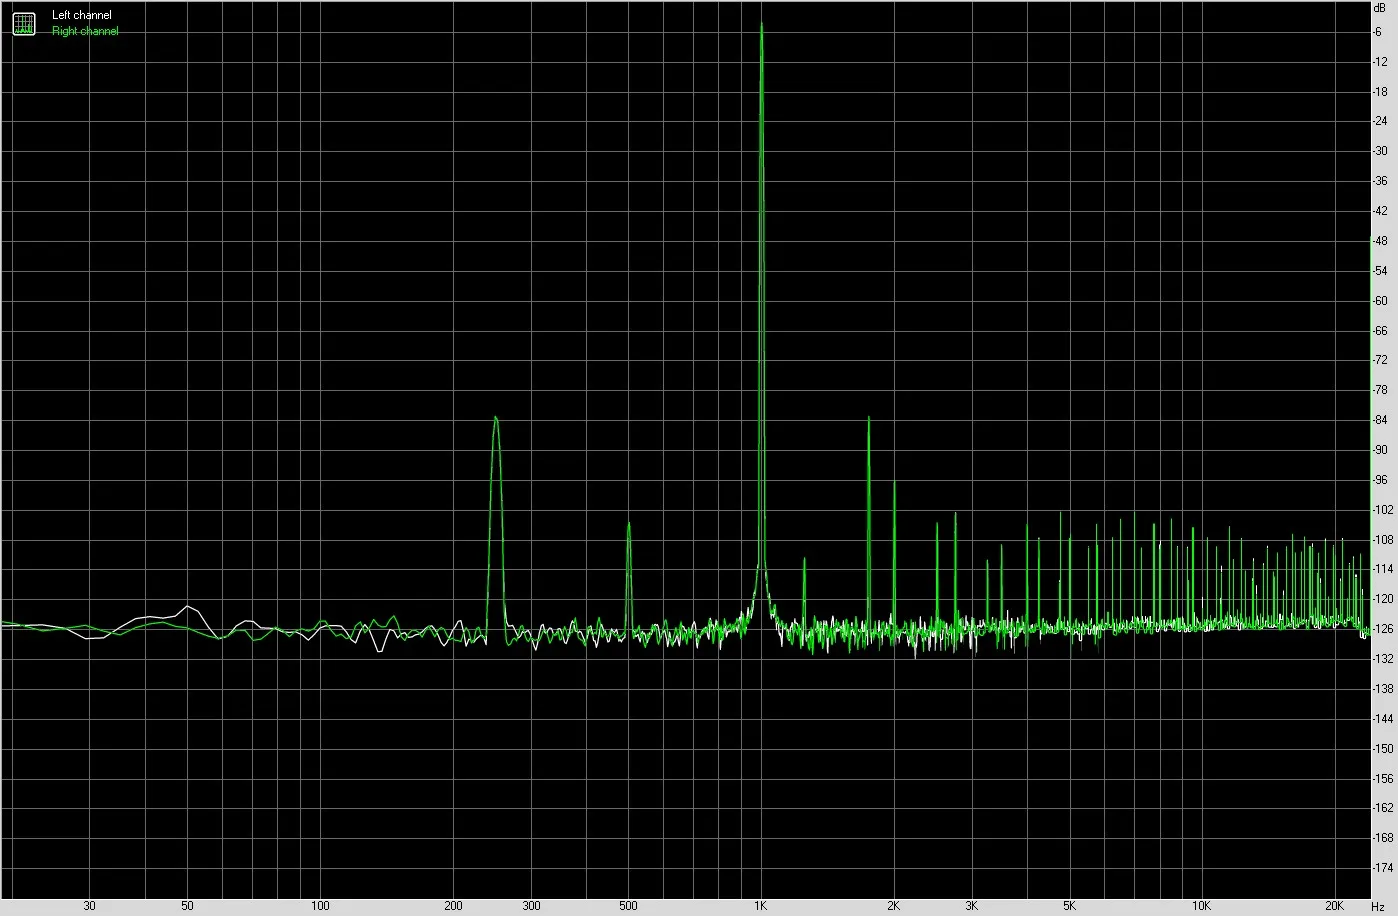The image size is (1398, 916).
Task: Click the 200 Hz frequency label
Action: point(453,906)
